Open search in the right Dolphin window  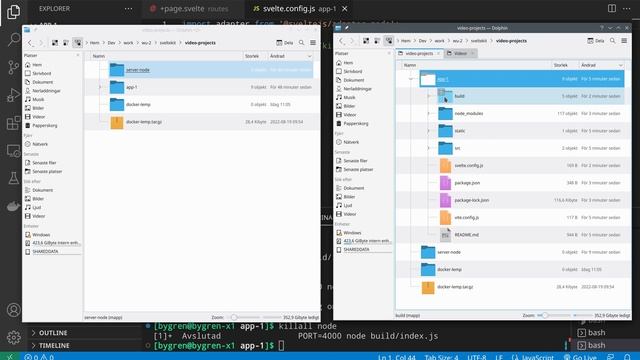(613, 41)
